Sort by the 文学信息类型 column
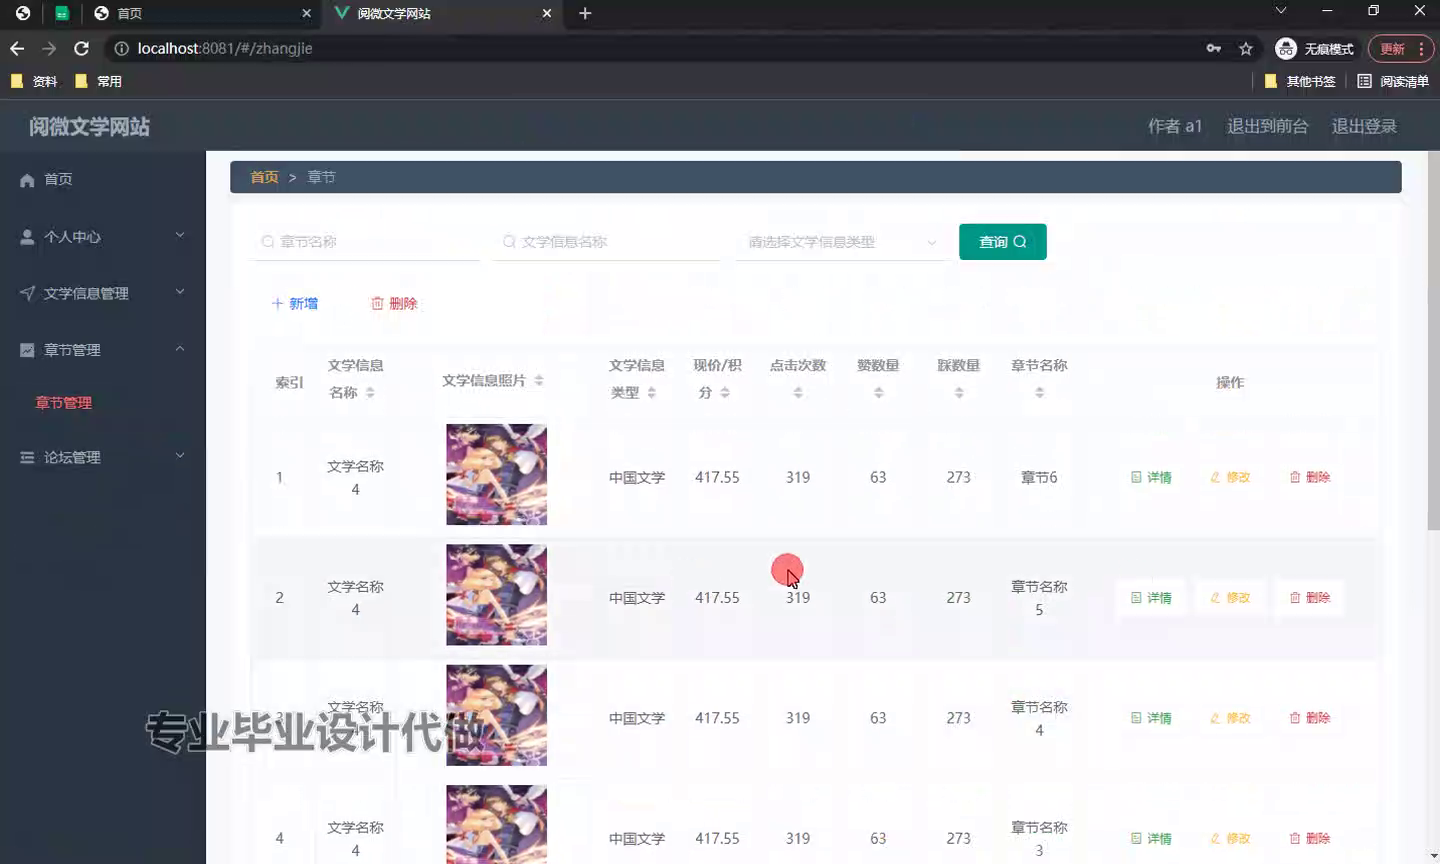This screenshot has height=864, width=1440. pos(651,393)
